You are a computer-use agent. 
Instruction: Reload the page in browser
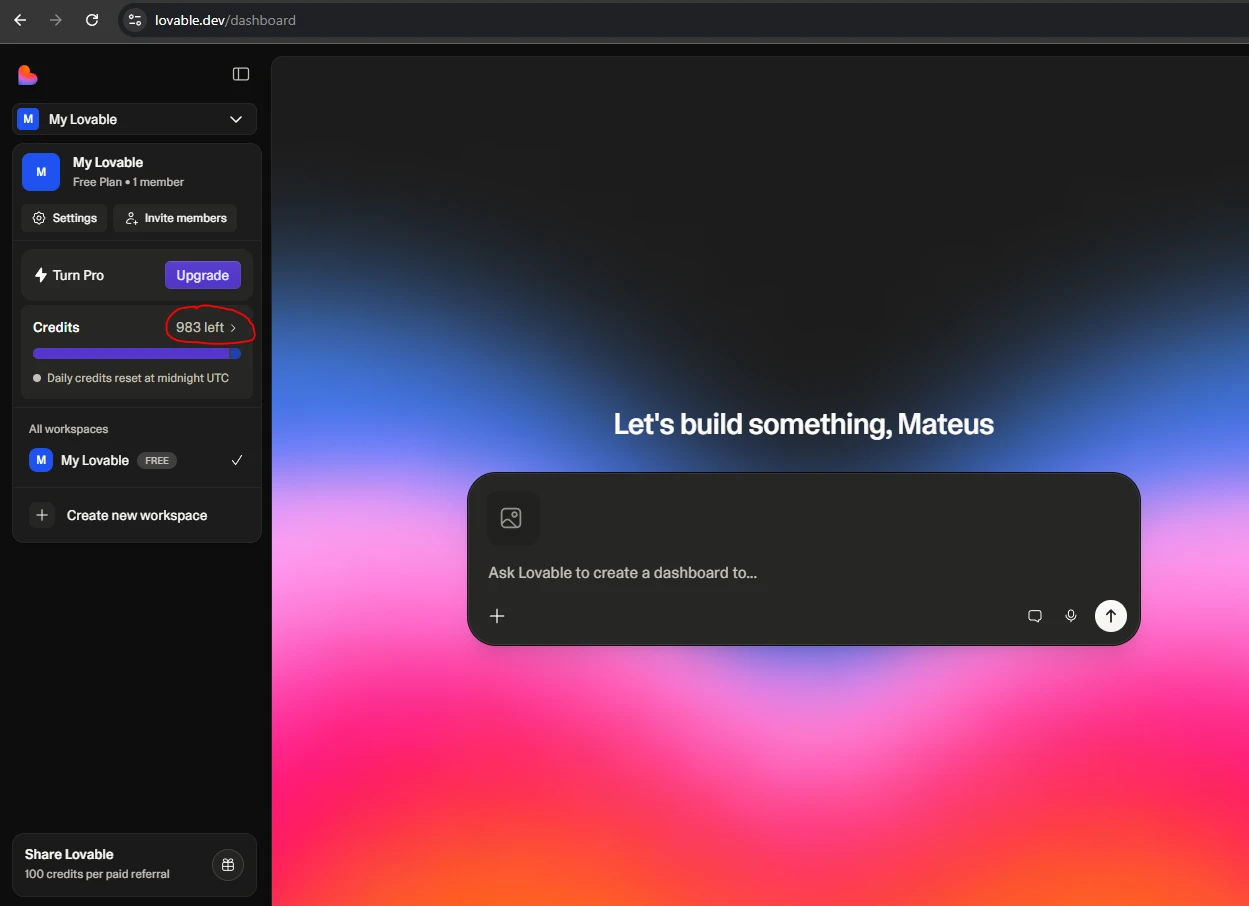(x=92, y=20)
